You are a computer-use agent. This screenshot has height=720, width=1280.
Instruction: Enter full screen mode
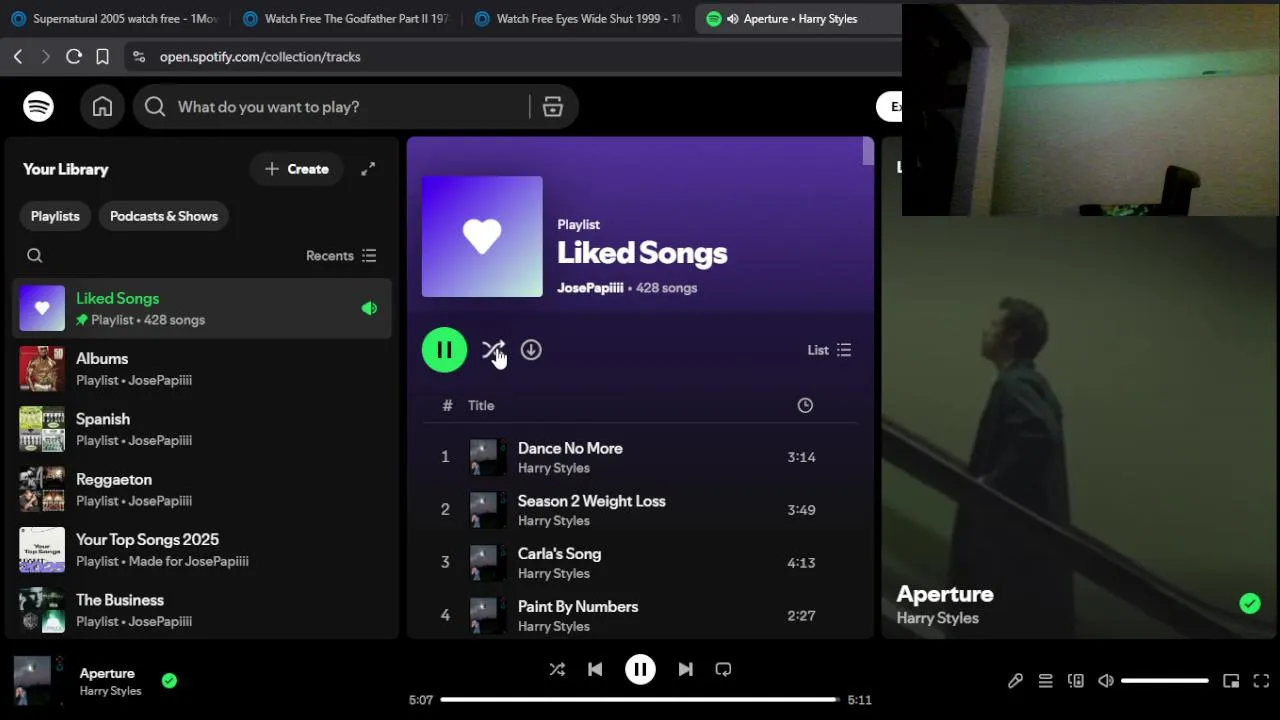click(x=1261, y=681)
